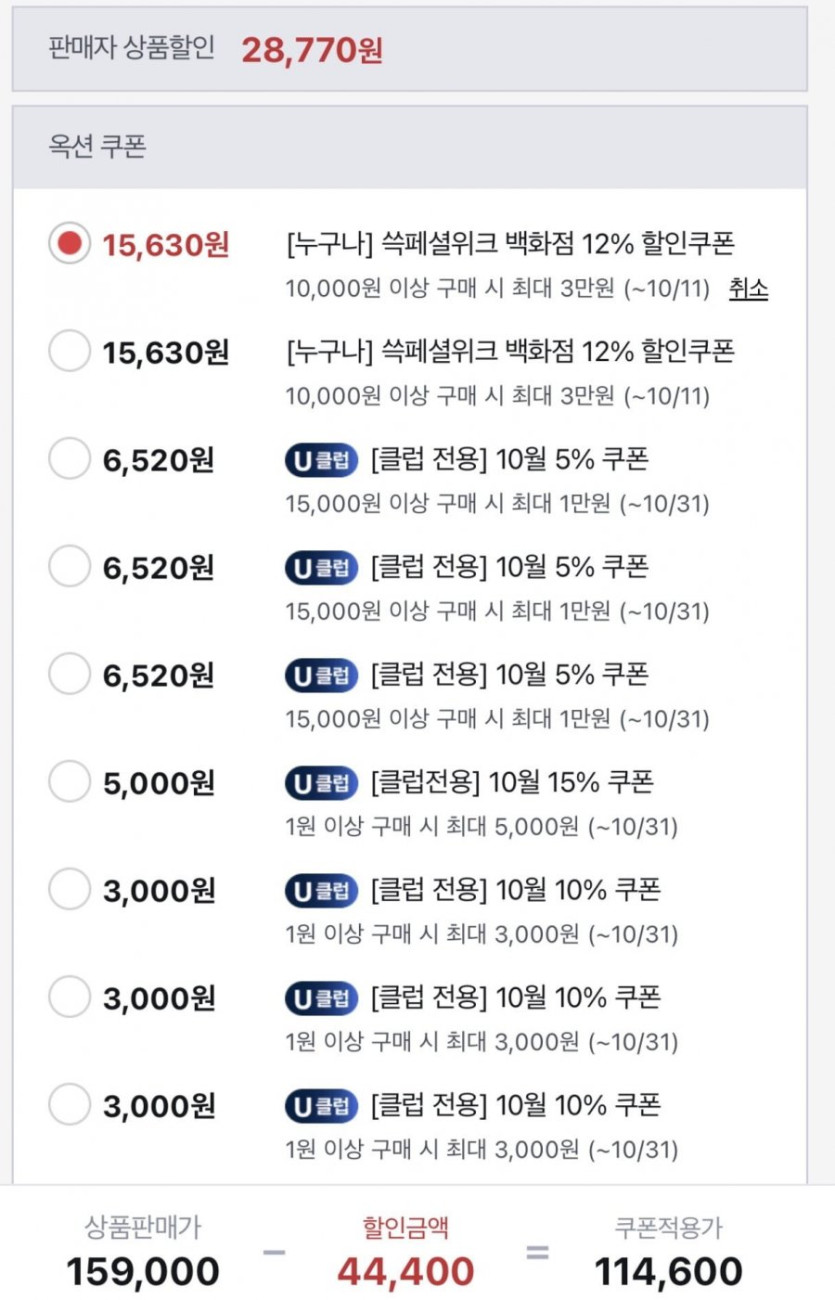Click U클럽 badge on last 10% coupon
The image size is (835, 1300).
(321, 1106)
